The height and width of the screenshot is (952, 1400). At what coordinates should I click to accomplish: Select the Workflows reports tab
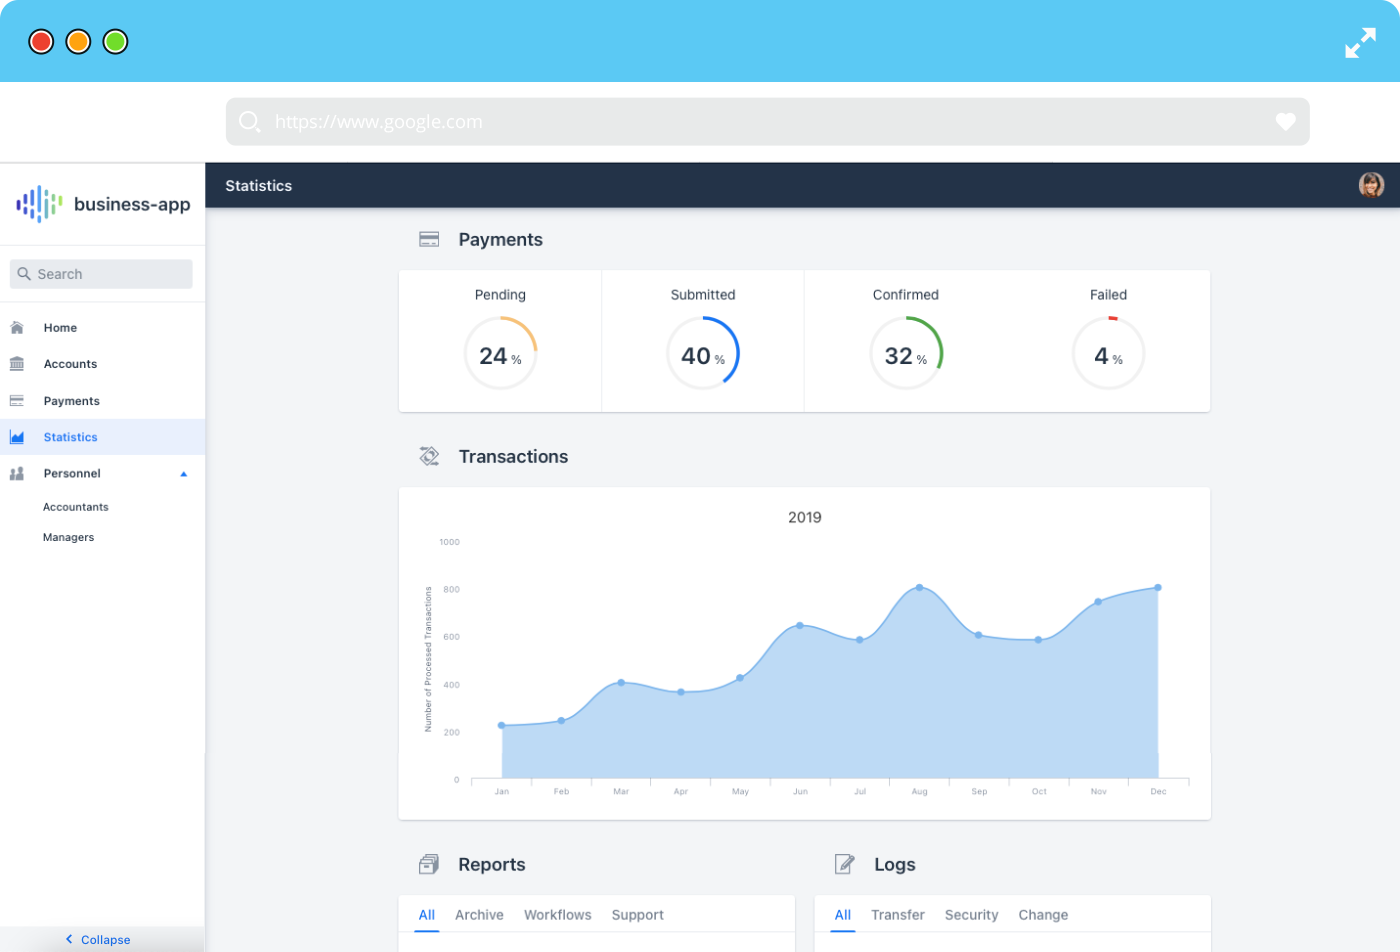click(x=557, y=915)
